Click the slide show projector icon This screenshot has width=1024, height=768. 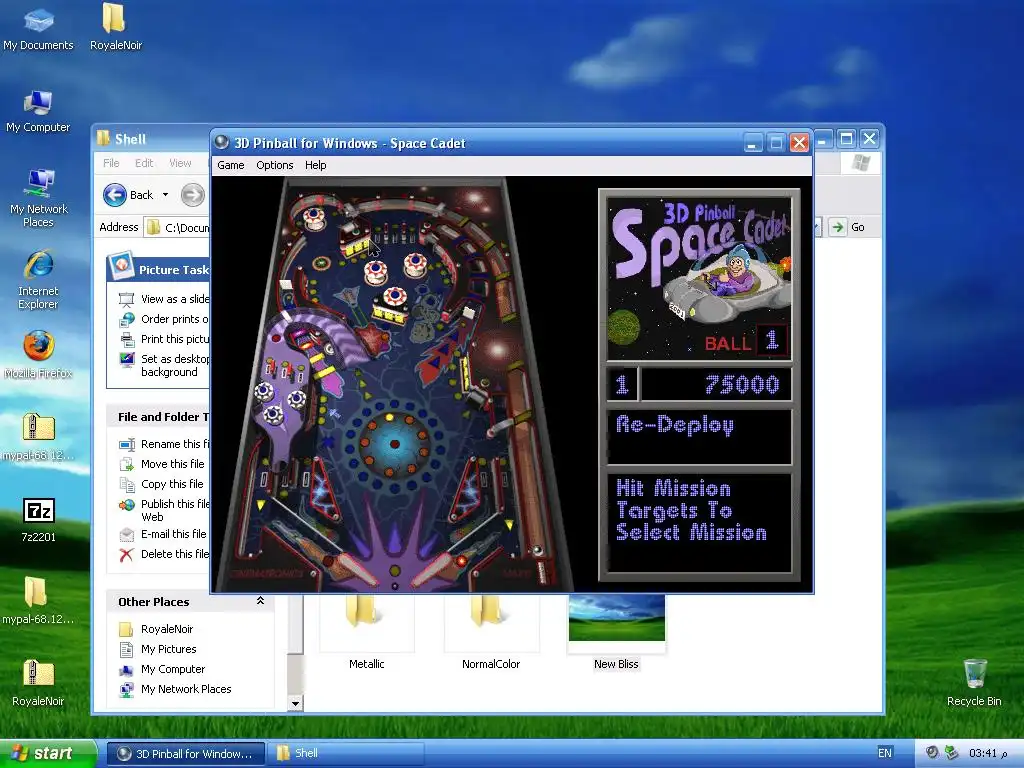click(127, 299)
